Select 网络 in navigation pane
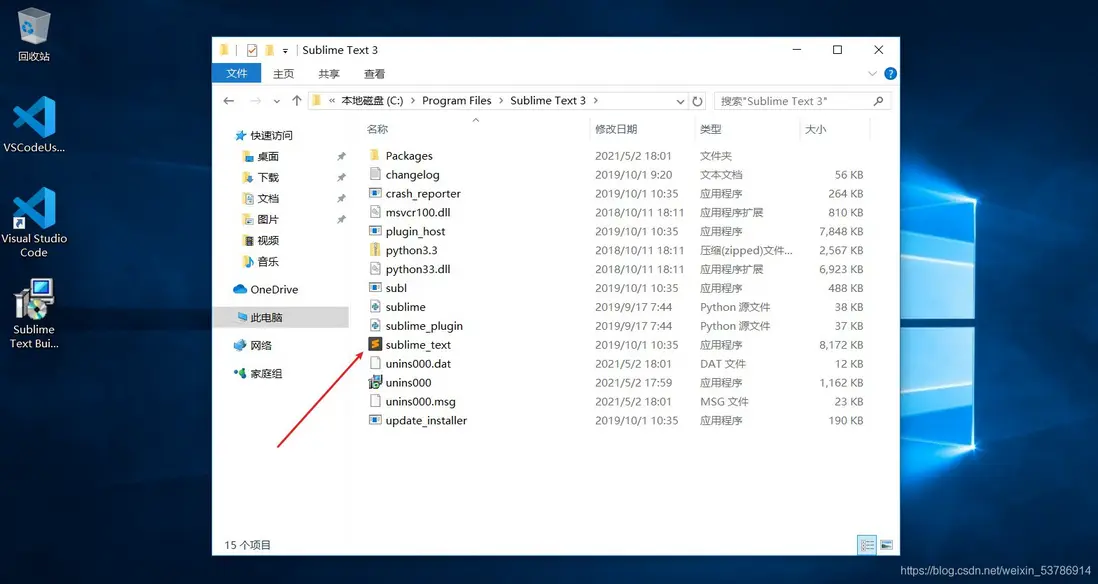 pyautogui.click(x=261, y=345)
